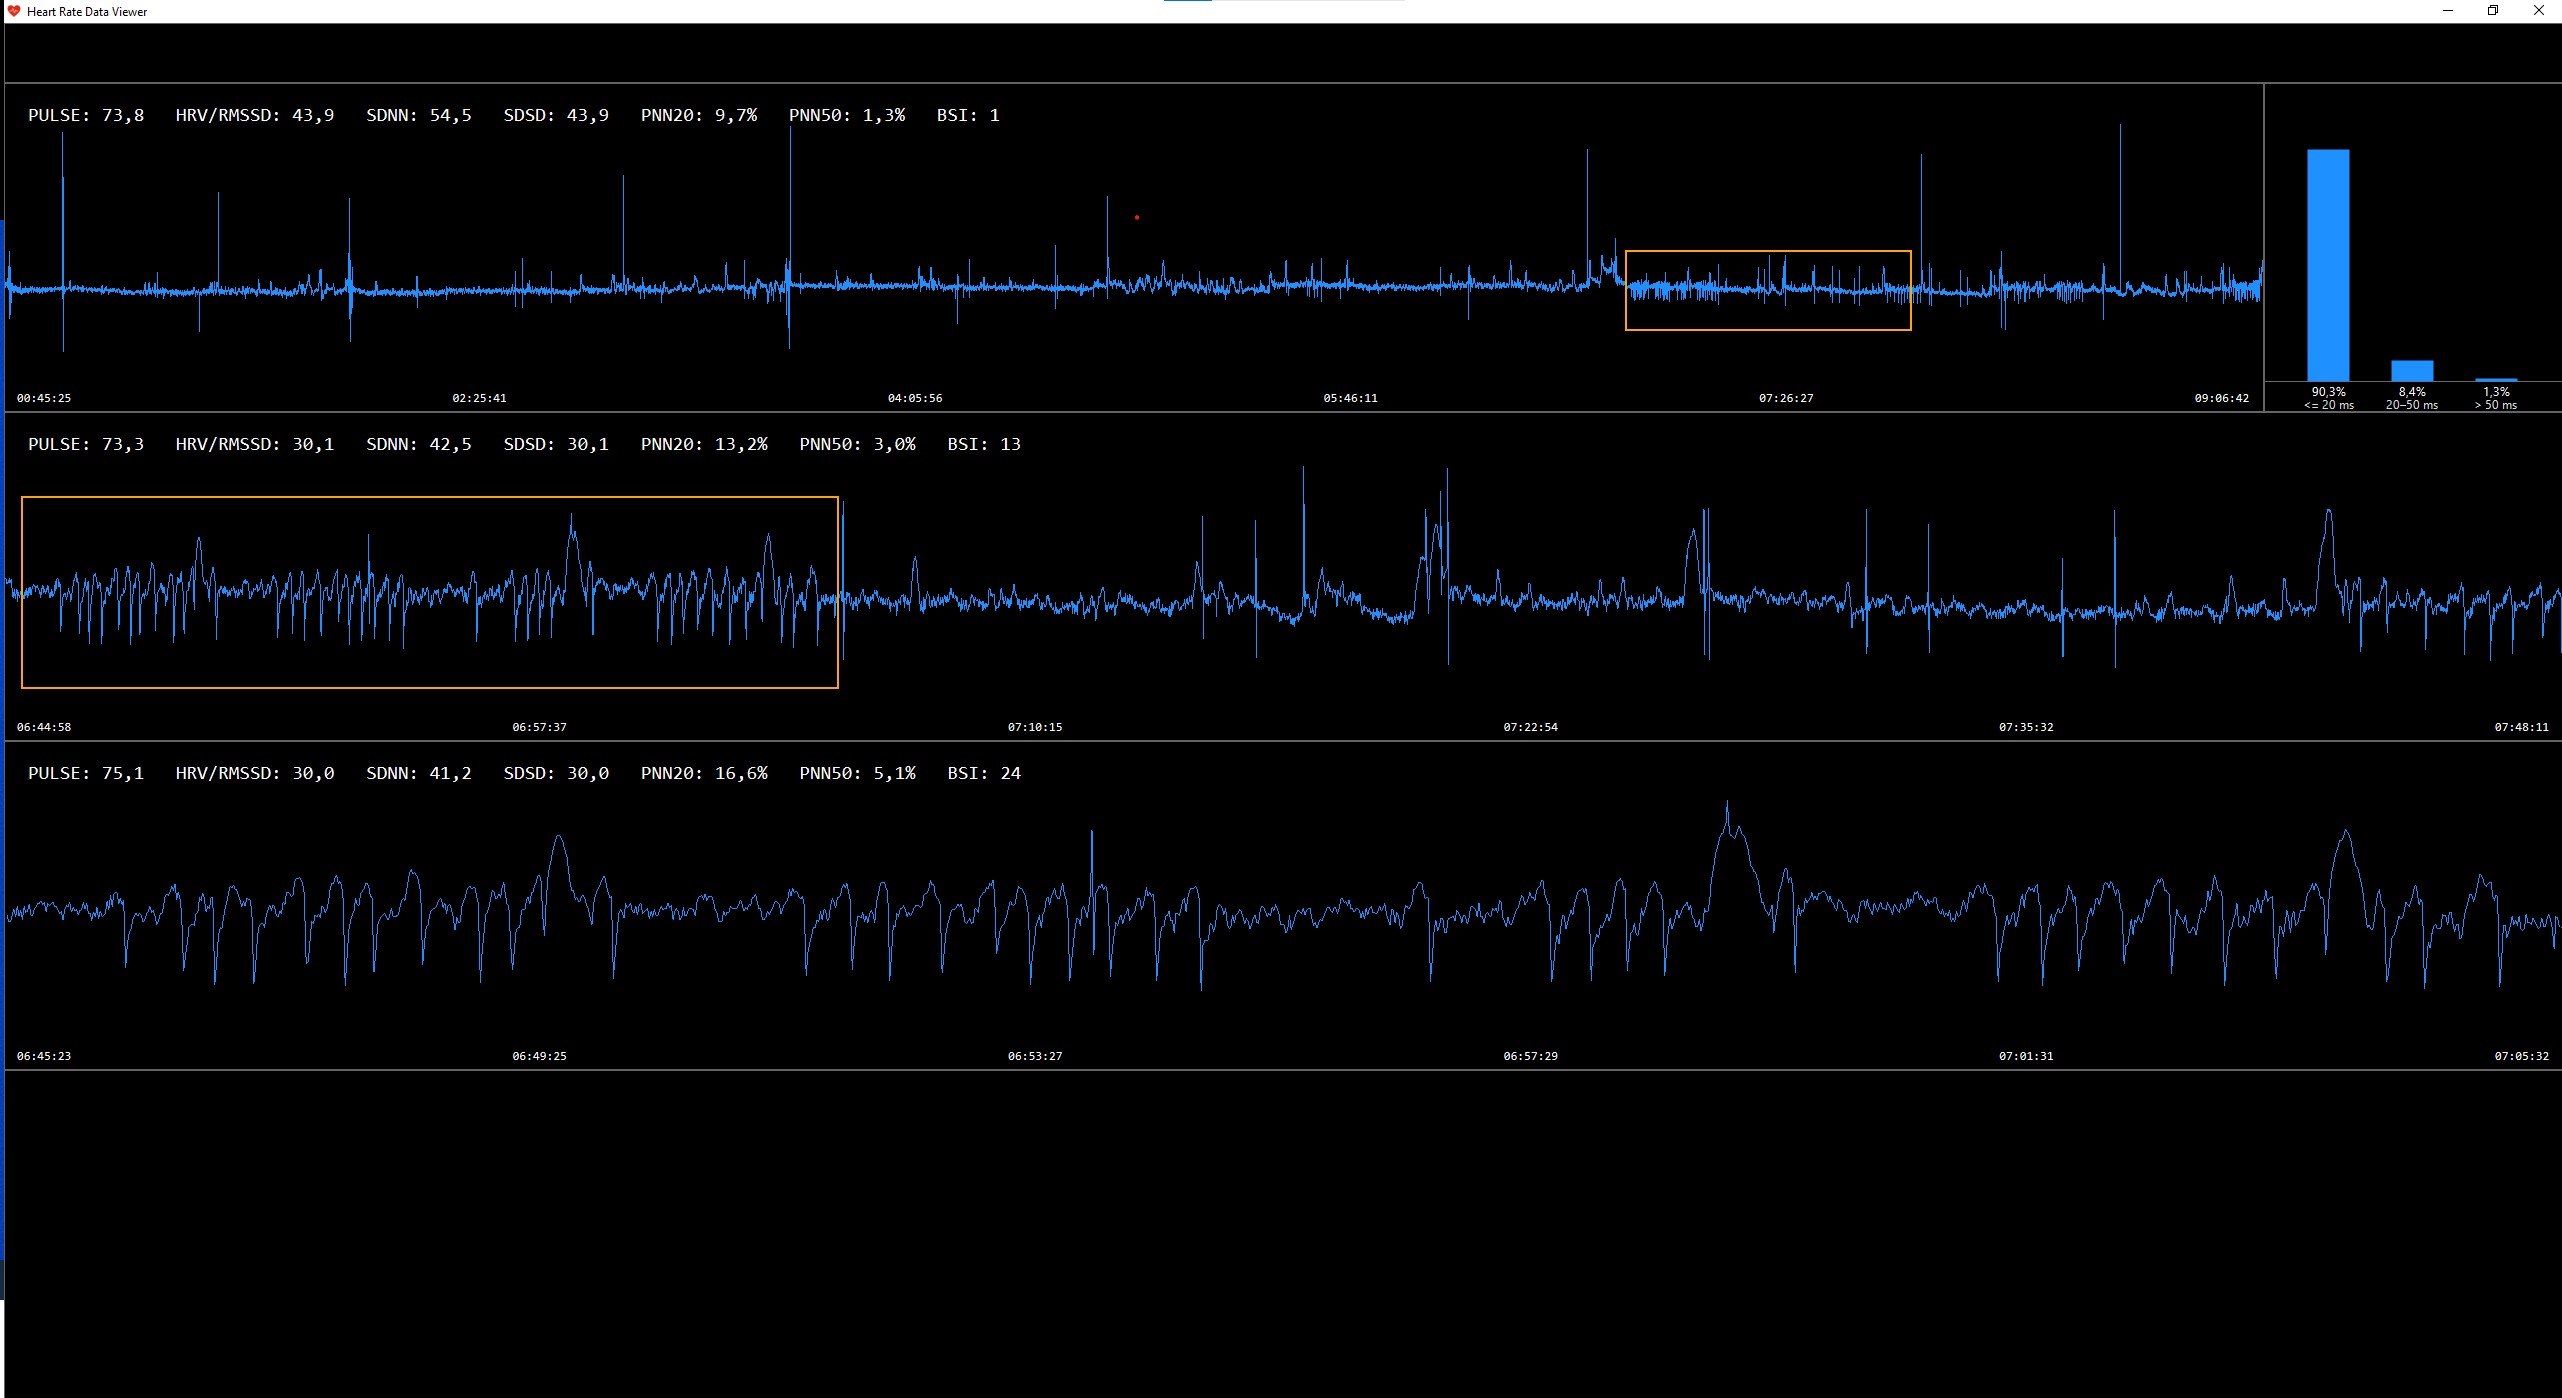Screen dimensions: 2562x1398
Task: Click the histogram label '> 50 ms'
Action: click(2495, 405)
